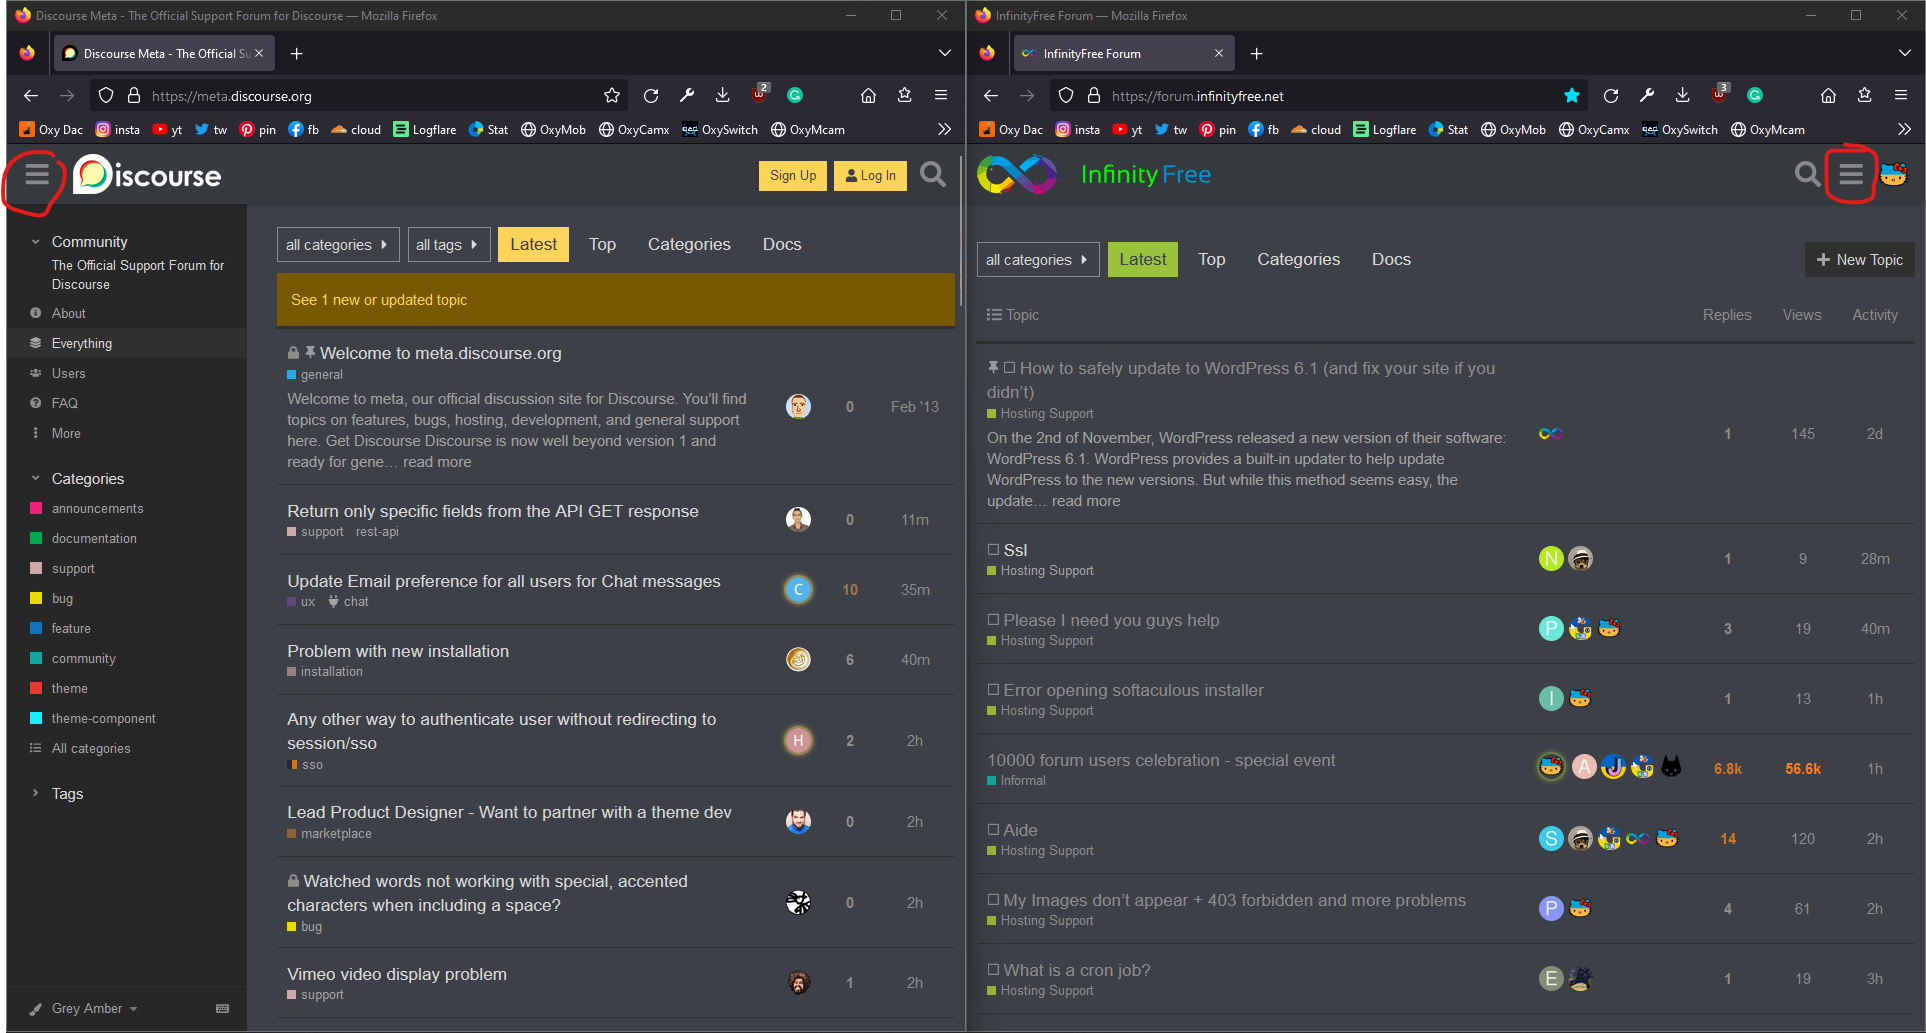Open InfinityFree all categories dropdown
Image resolution: width=1926 pixels, height=1033 pixels.
[x=1037, y=260]
